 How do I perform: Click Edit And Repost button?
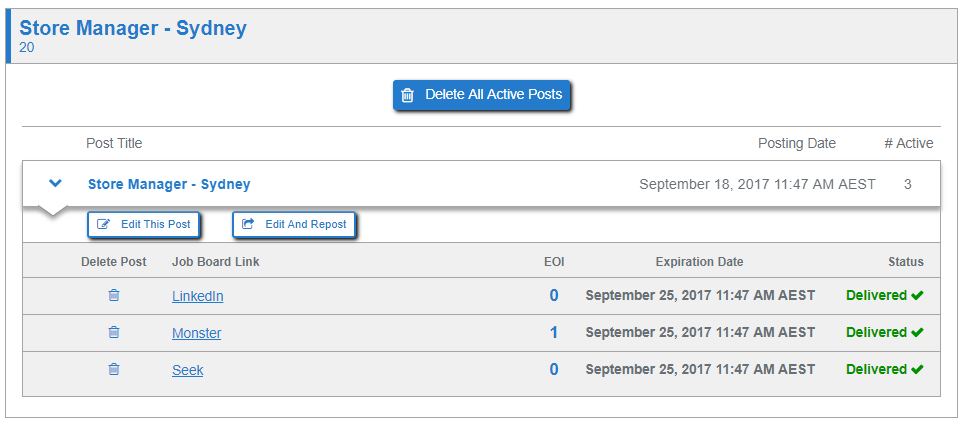click(294, 225)
